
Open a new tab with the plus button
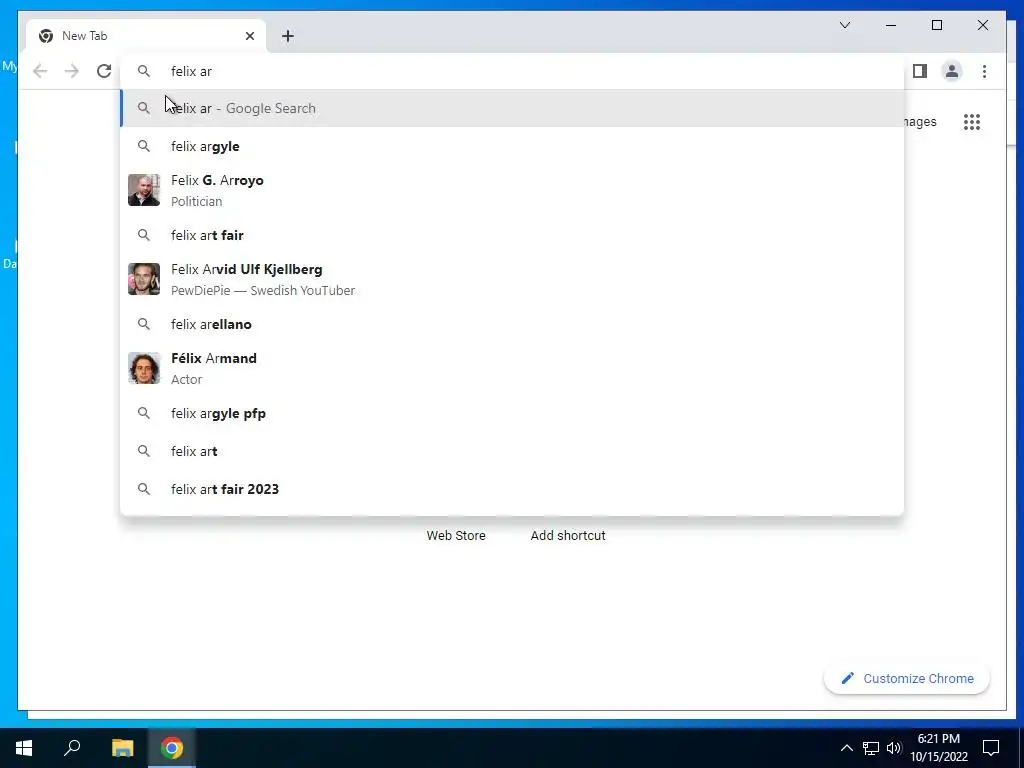288,36
